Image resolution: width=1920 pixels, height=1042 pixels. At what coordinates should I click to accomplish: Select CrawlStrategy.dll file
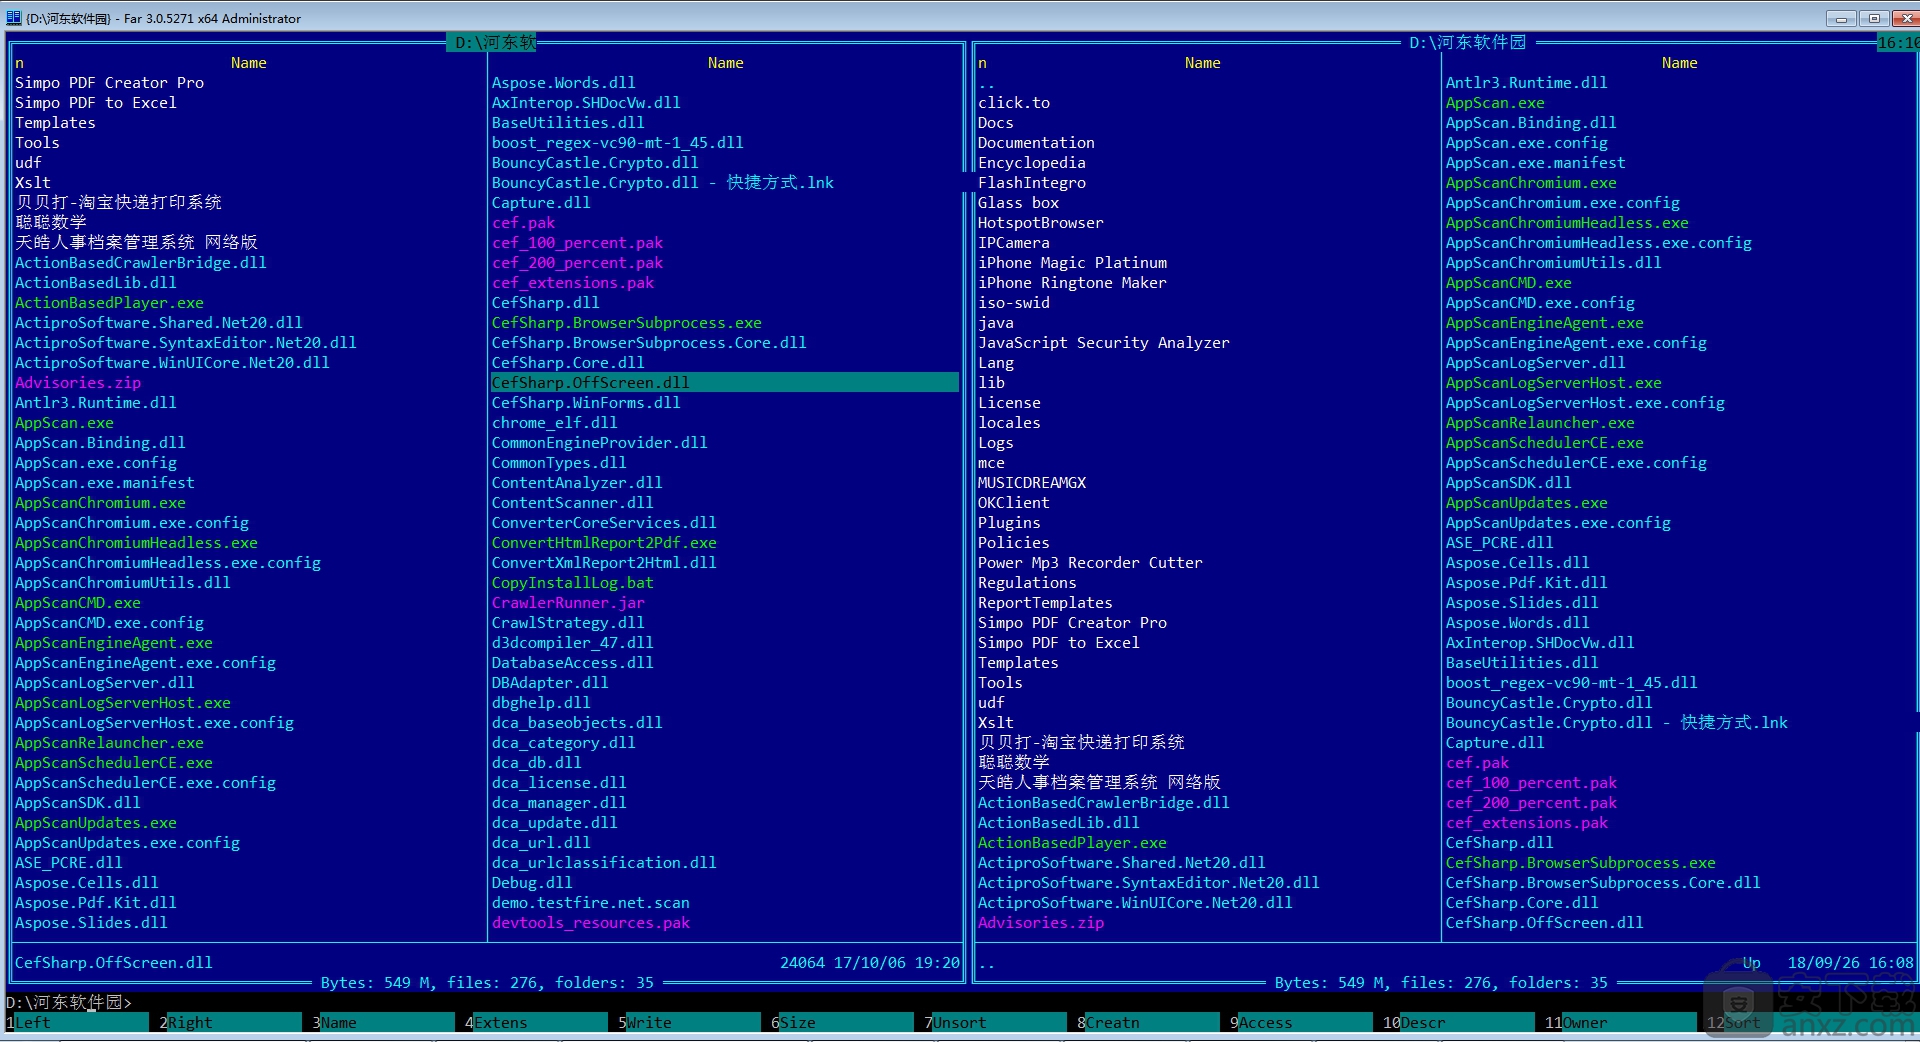tap(567, 622)
